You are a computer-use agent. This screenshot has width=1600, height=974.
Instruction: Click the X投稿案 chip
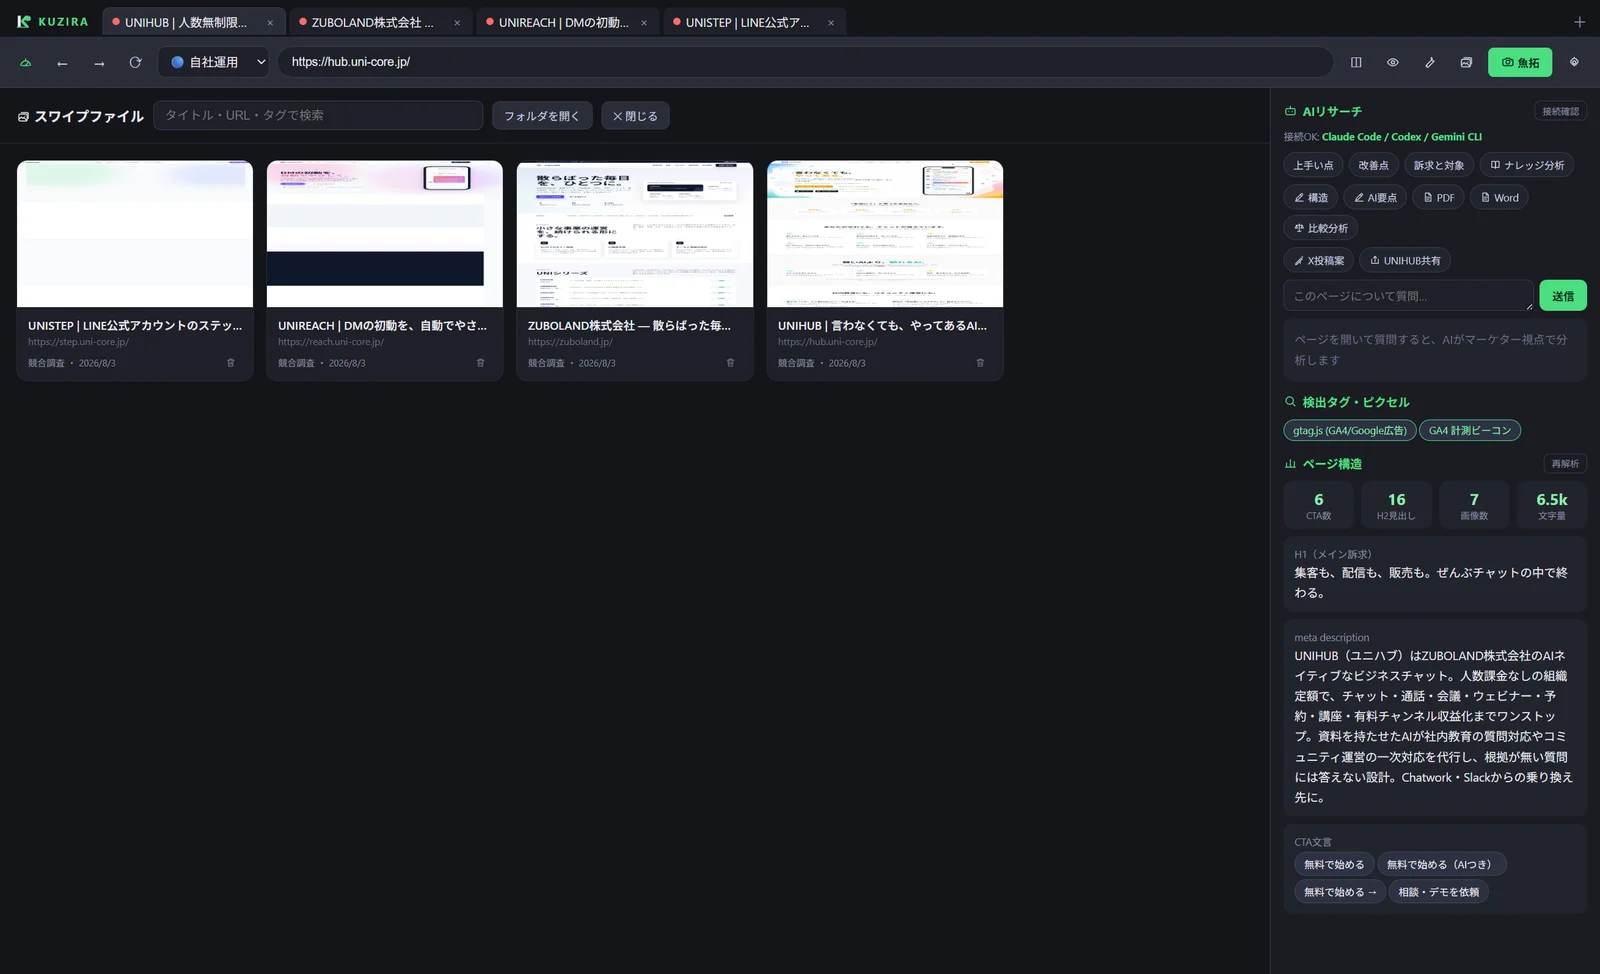(1319, 260)
